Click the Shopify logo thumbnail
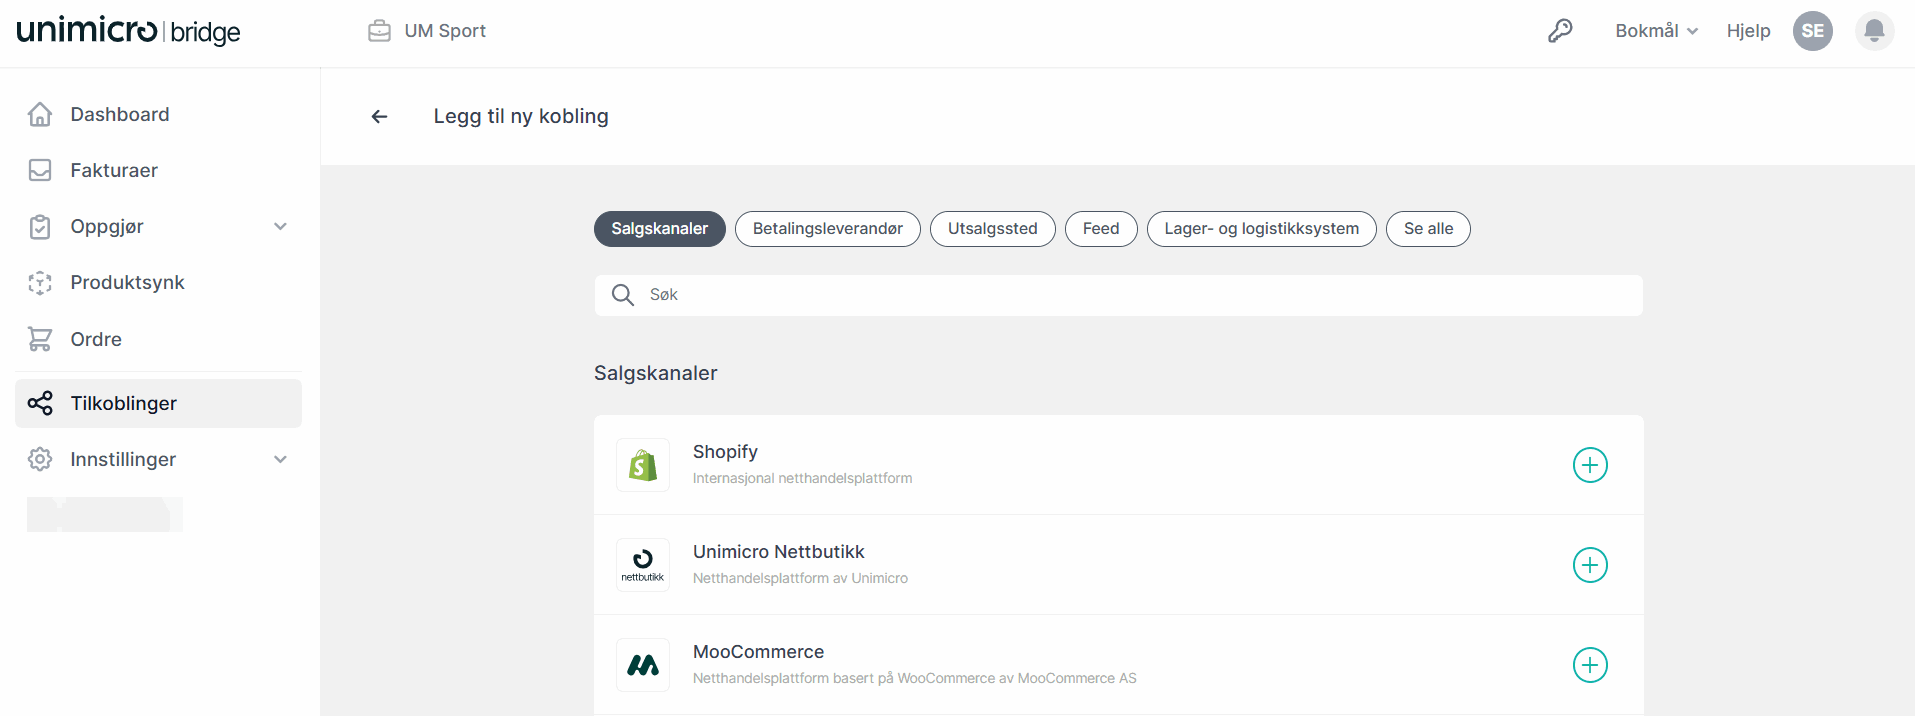 coord(643,465)
